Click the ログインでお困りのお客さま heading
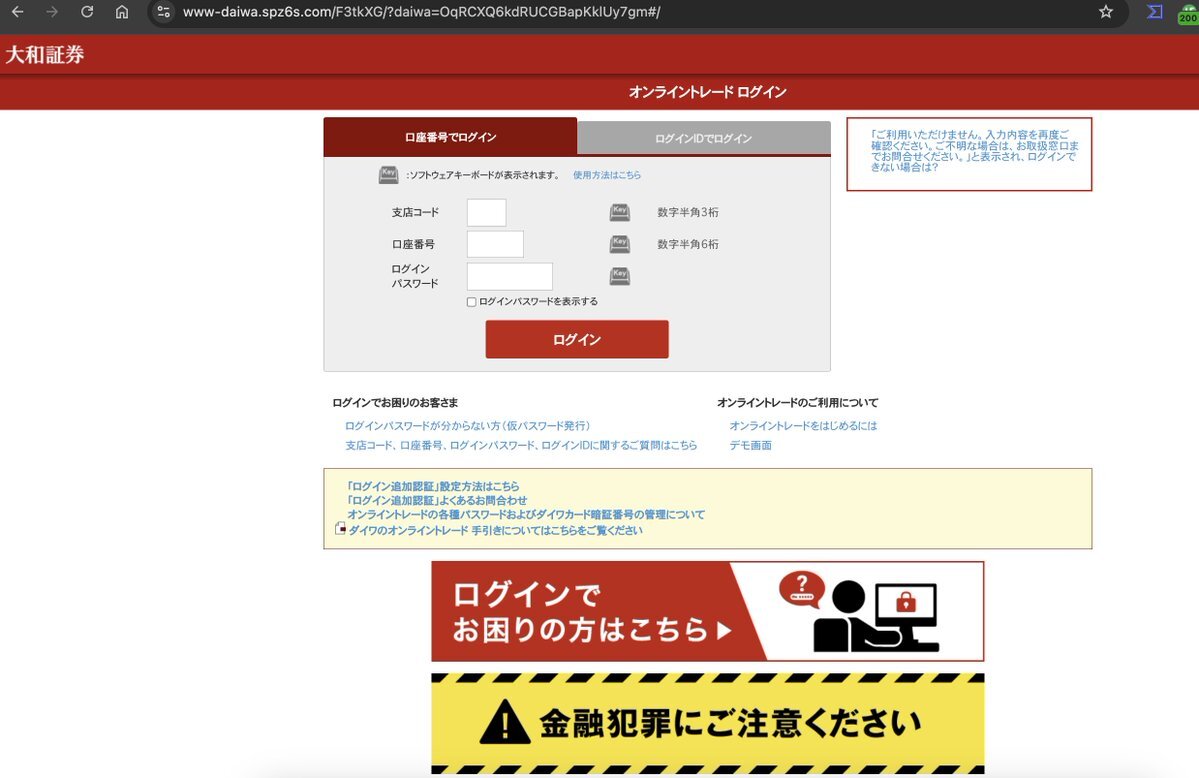The width and height of the screenshot is (1199, 778). coord(395,402)
